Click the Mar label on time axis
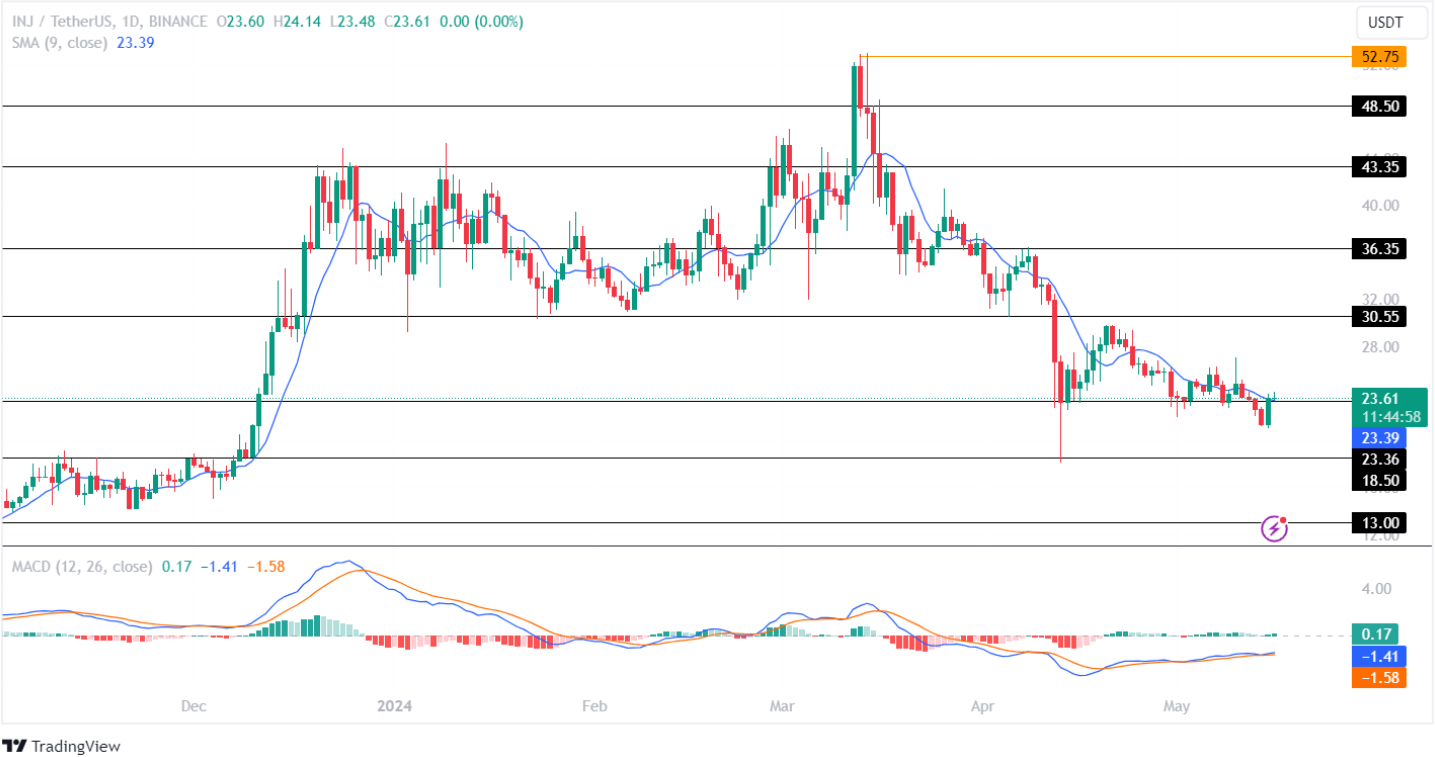 [782, 707]
